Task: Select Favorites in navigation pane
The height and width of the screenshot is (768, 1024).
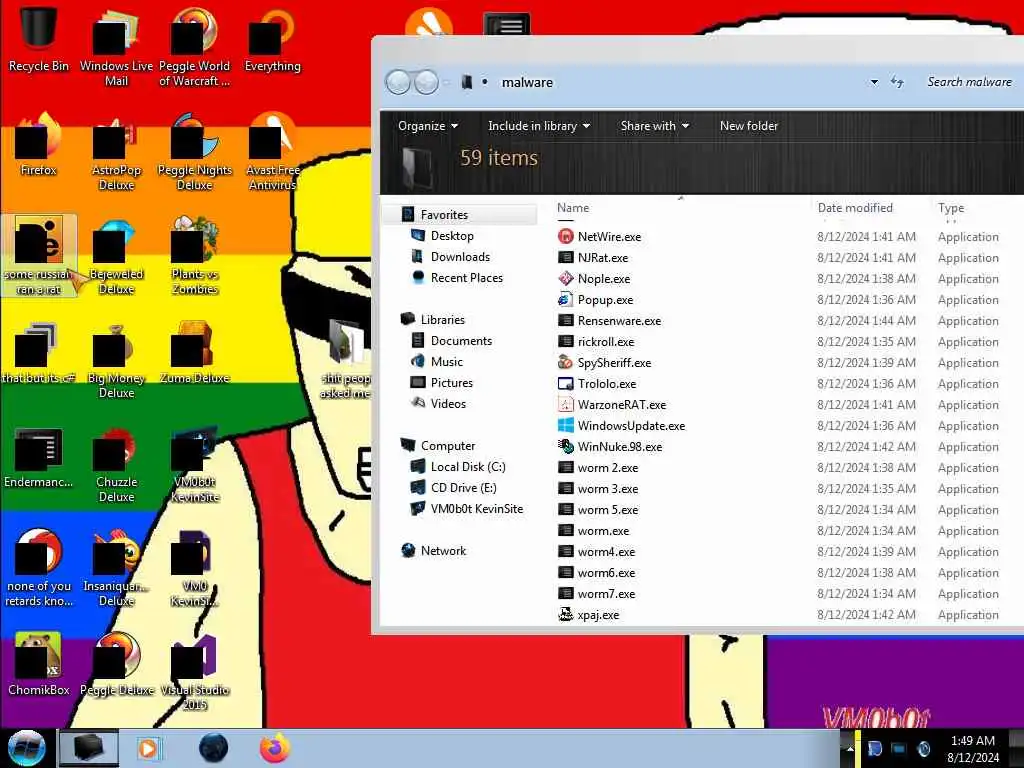Action: tap(444, 214)
